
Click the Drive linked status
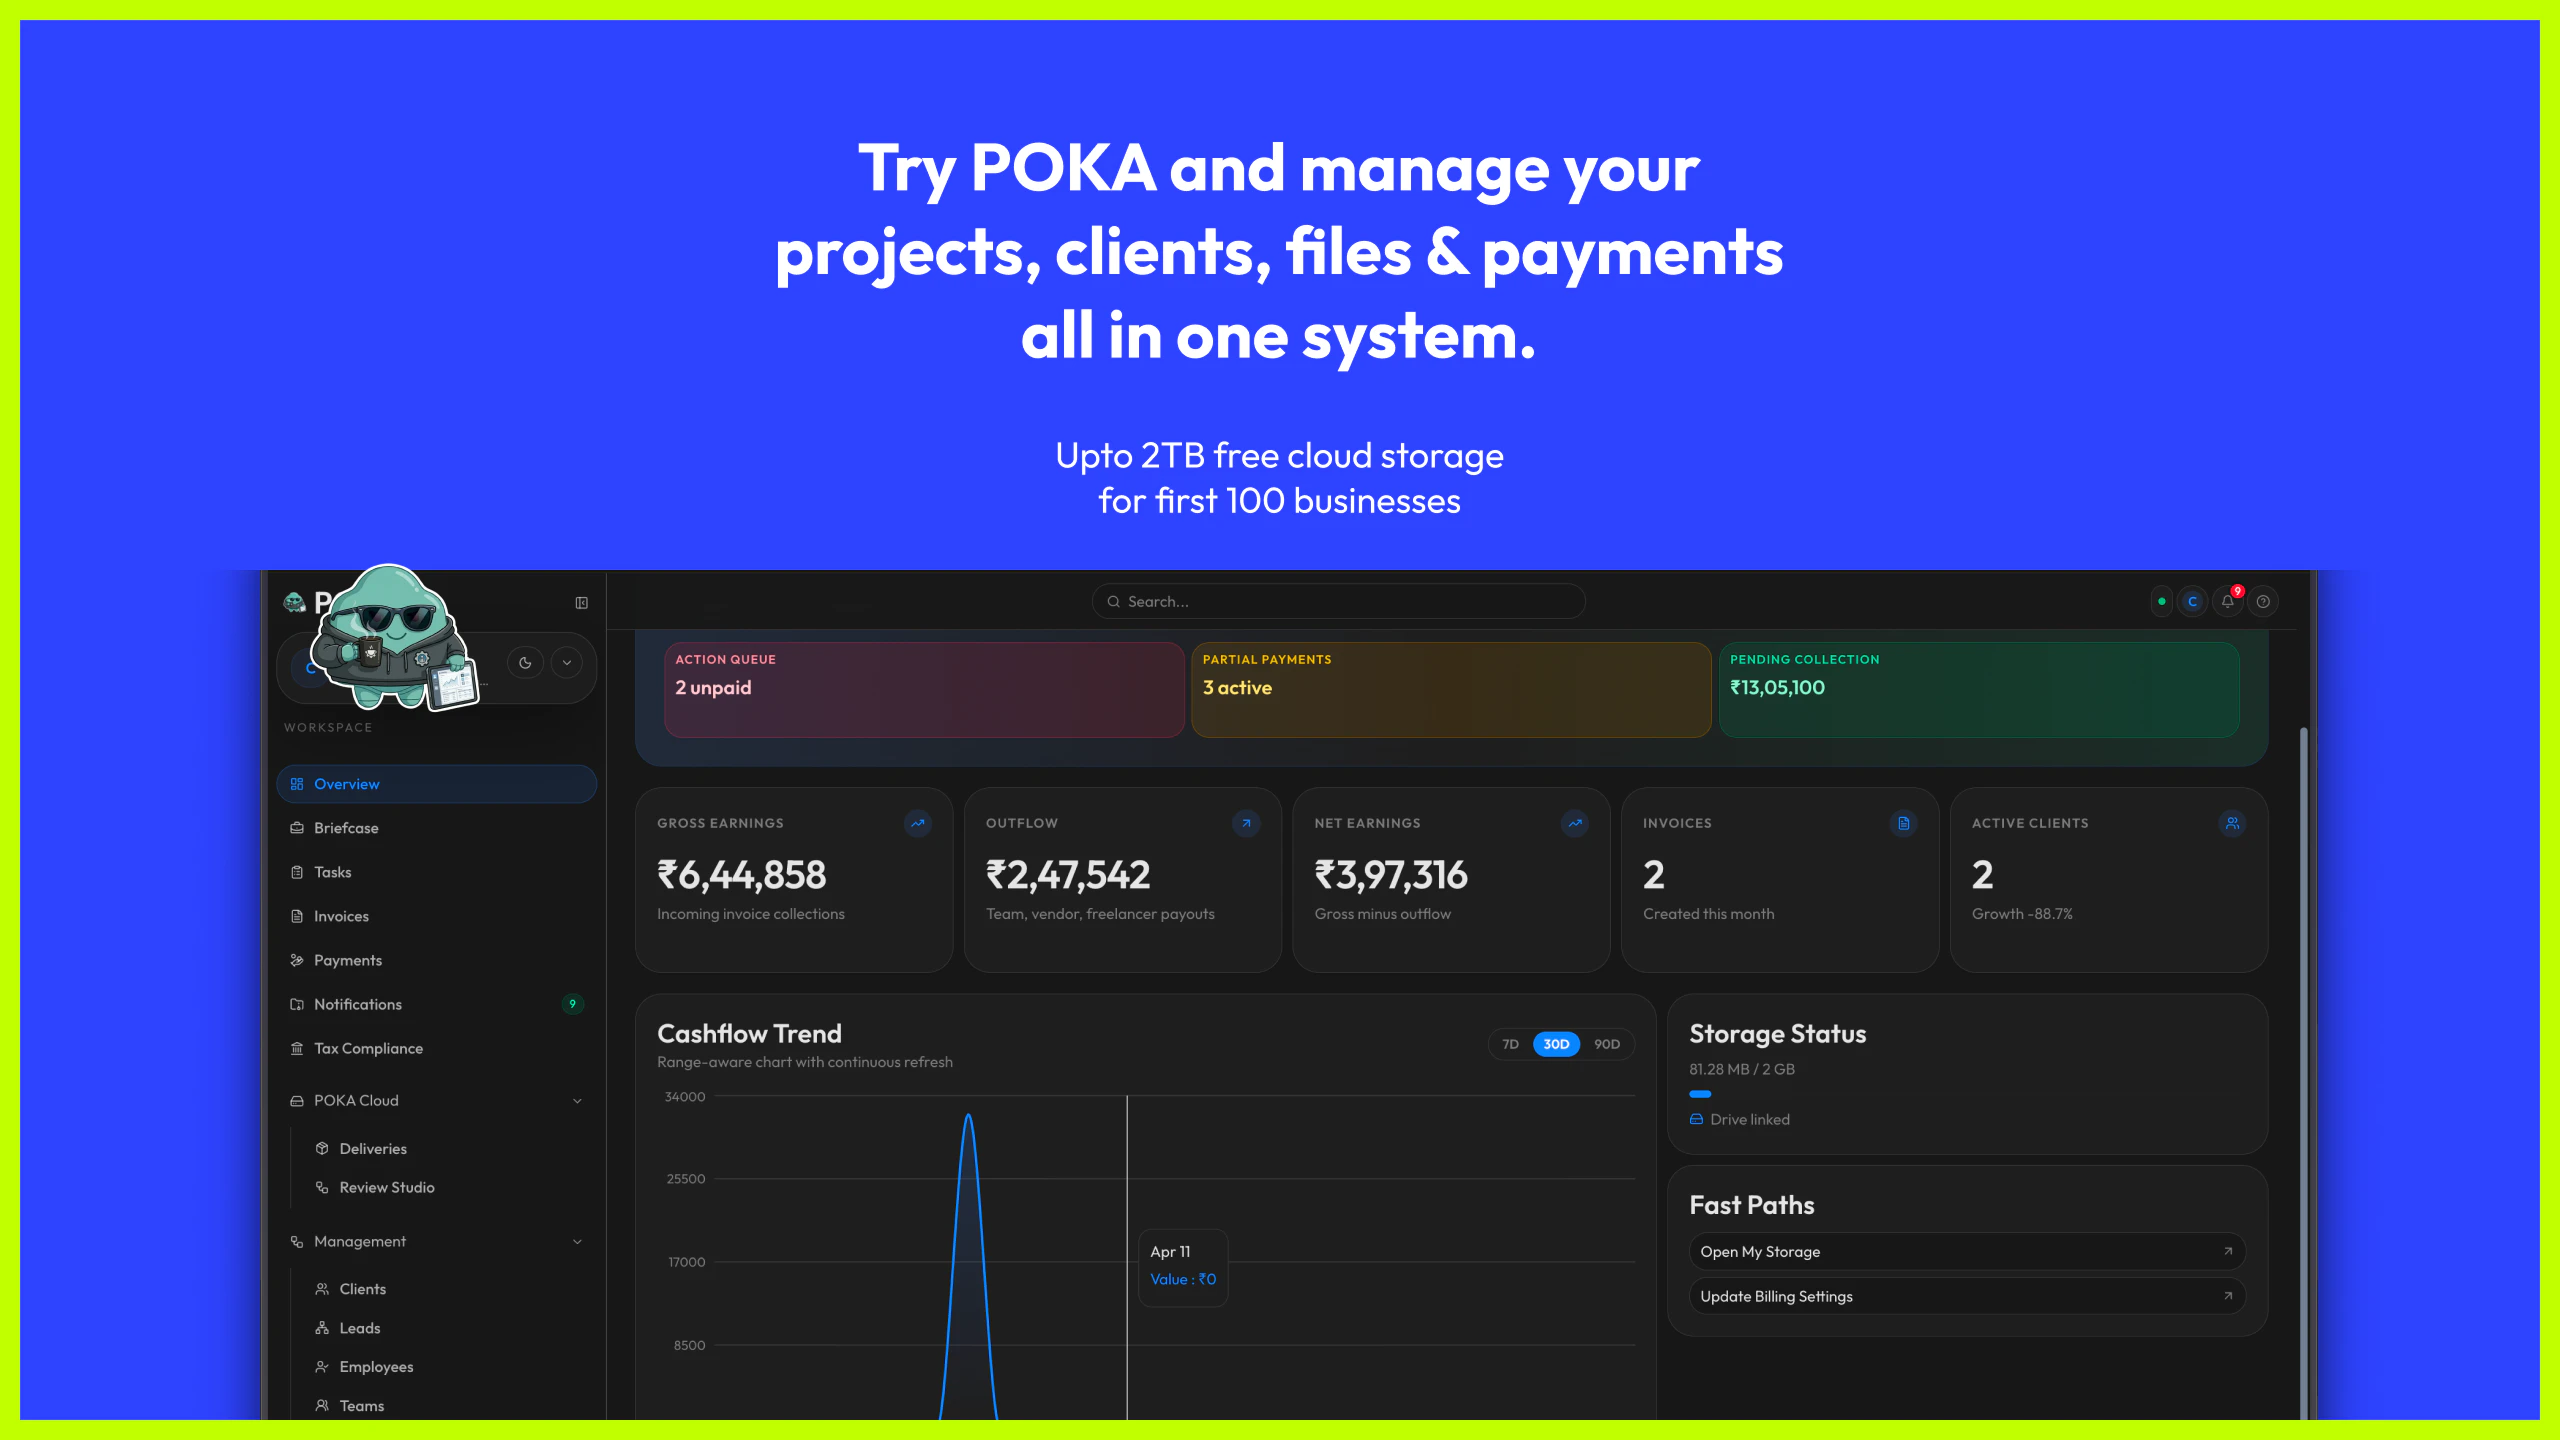(1740, 1120)
